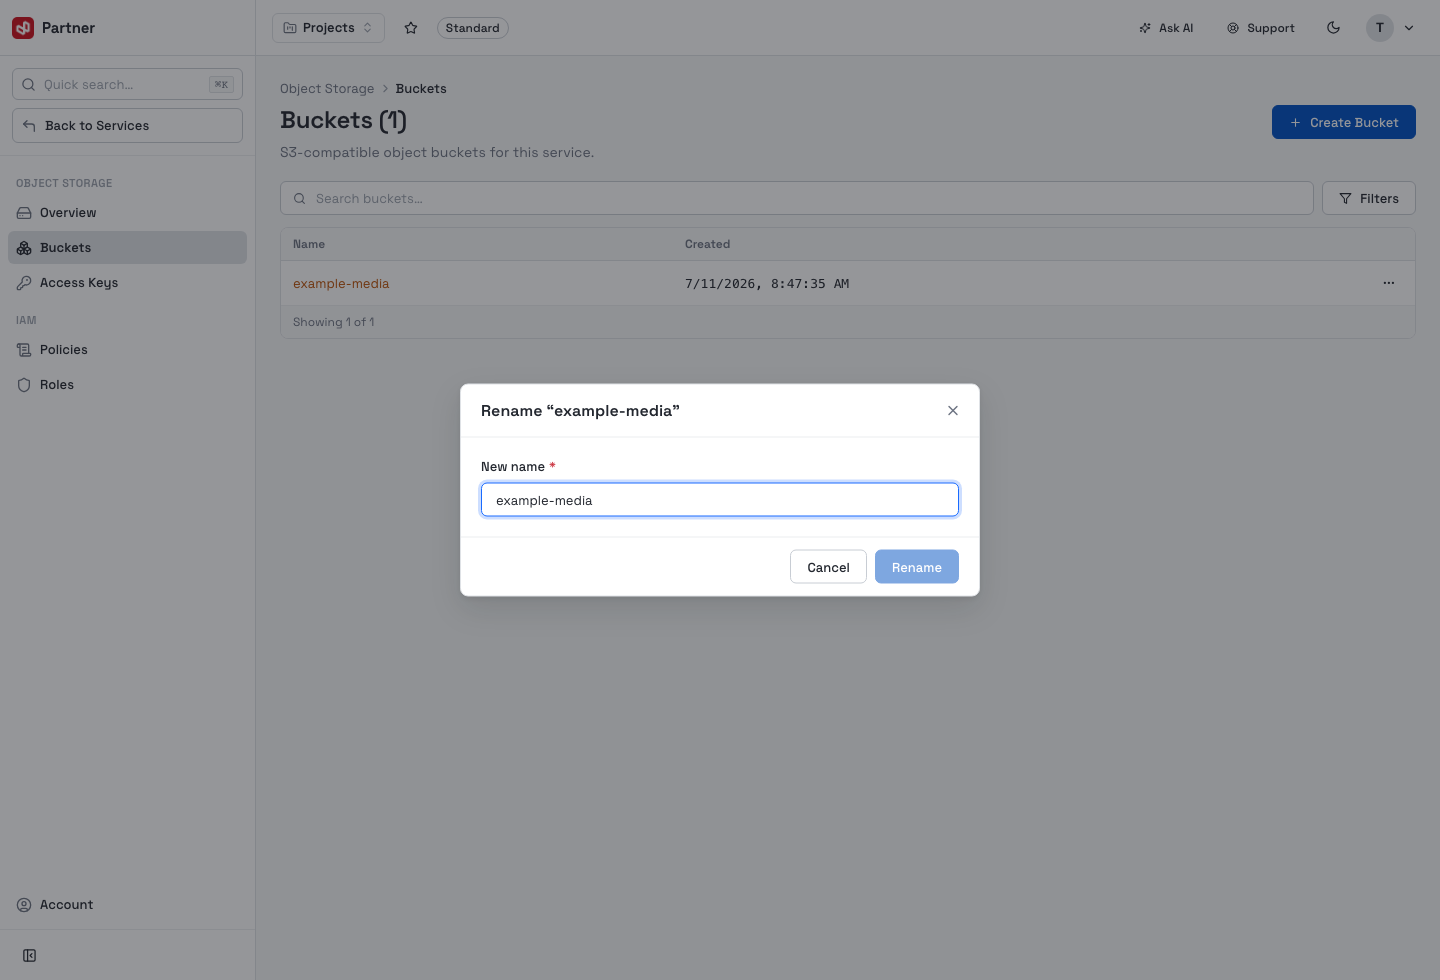Click the Buckets breadcrumb text
The width and height of the screenshot is (1440, 980).
click(421, 89)
